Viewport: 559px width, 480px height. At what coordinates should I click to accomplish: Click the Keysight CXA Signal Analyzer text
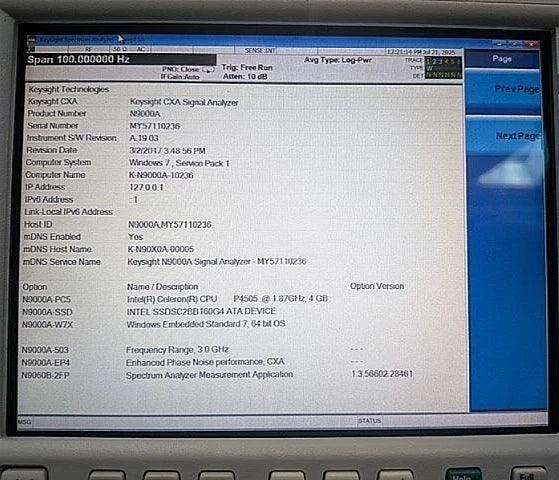click(x=184, y=102)
